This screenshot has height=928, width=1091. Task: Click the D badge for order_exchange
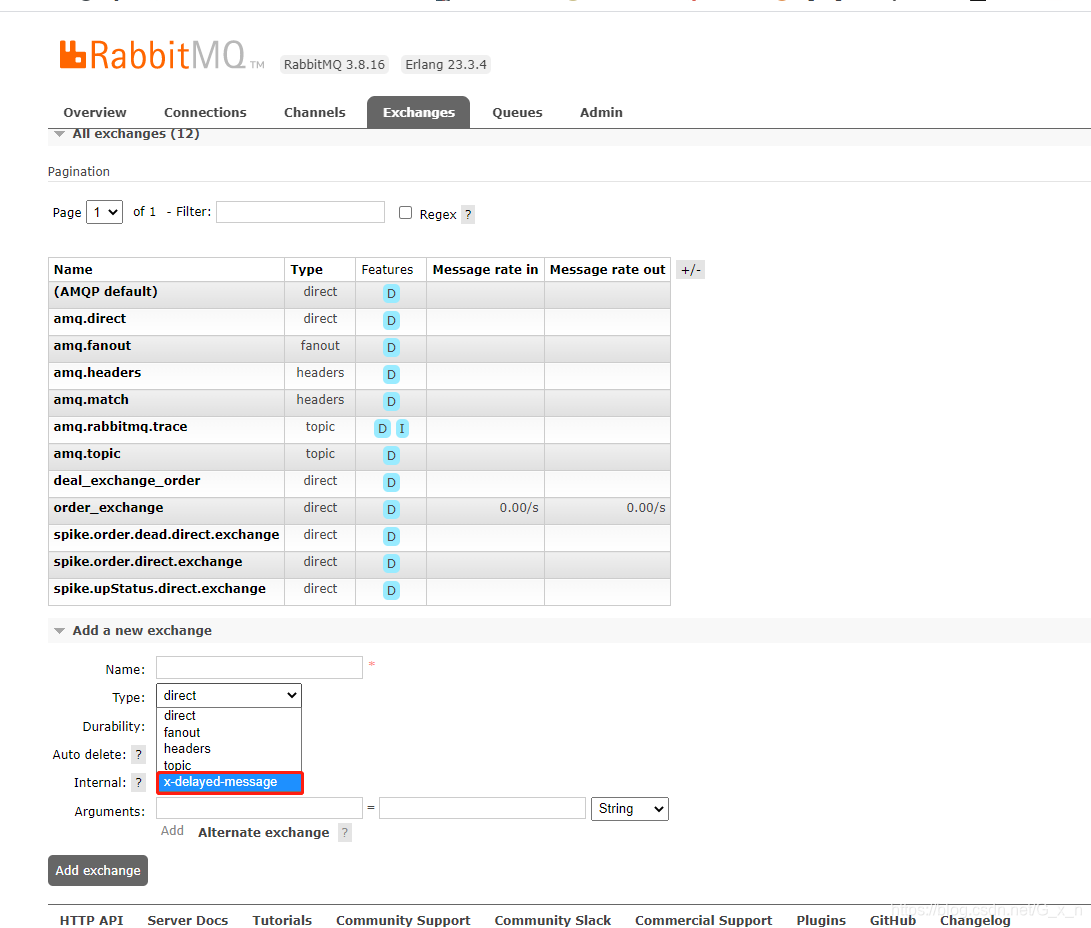[391, 510]
